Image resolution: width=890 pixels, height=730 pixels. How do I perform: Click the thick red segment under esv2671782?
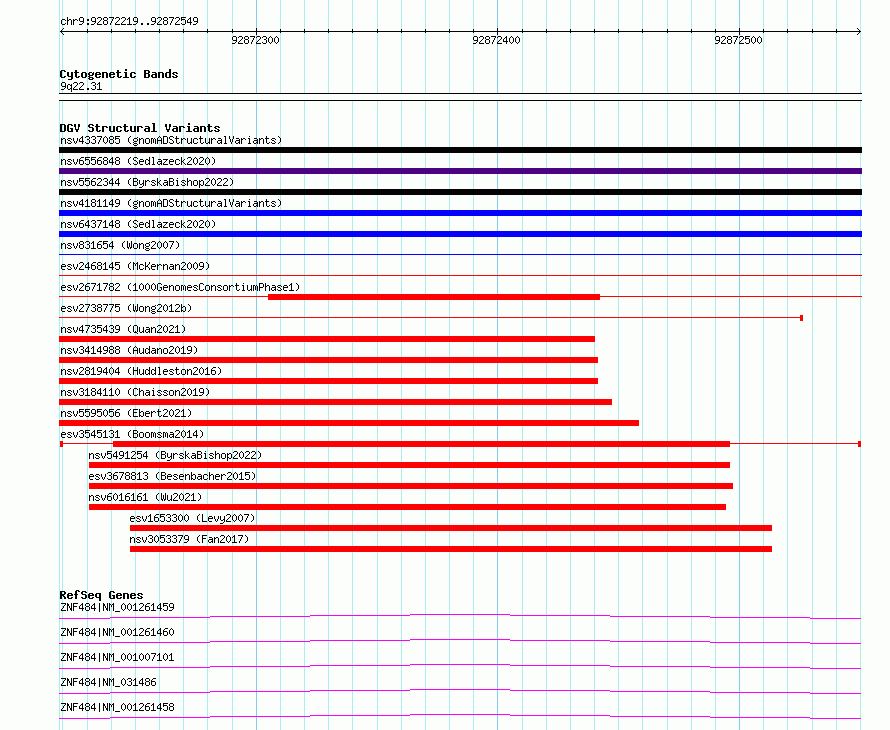(434, 297)
